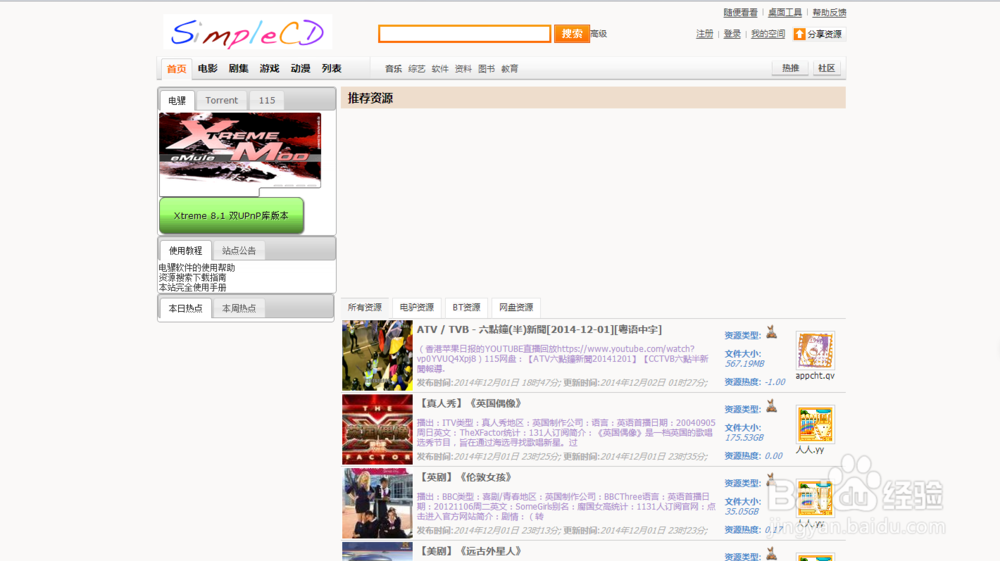Image resolution: width=1000 pixels, height=561 pixels.
Task: Open the ATV / TVB news thumbnail
Action: click(x=377, y=355)
